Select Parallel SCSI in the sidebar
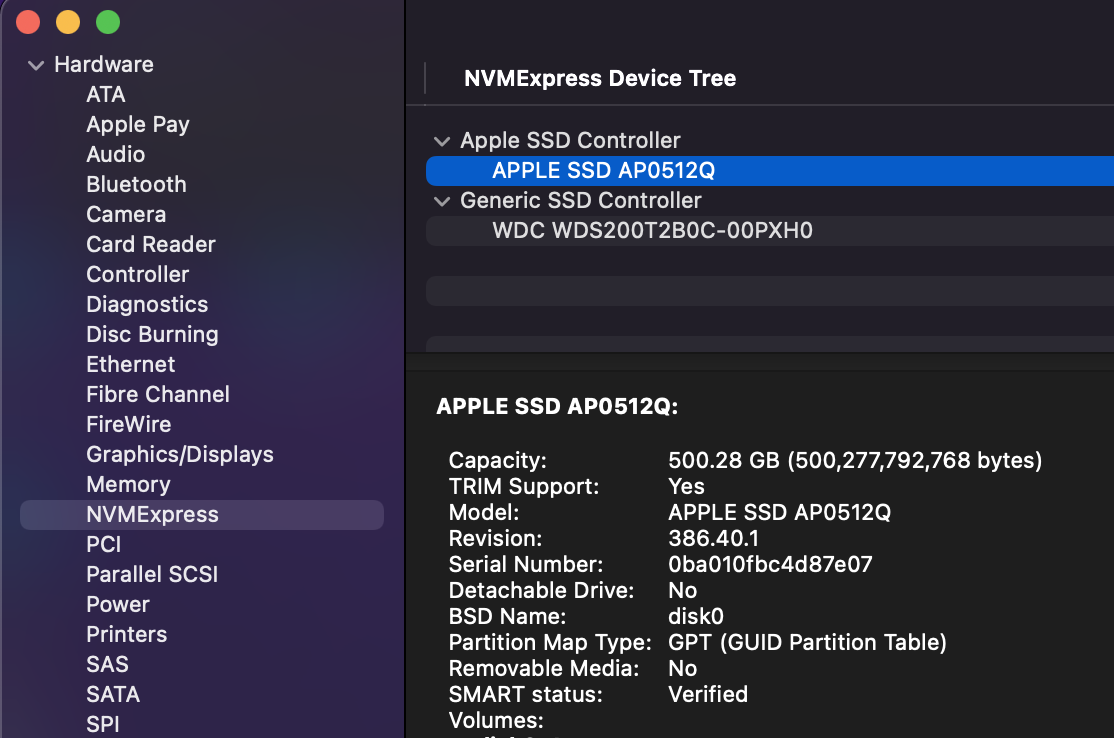1114x738 pixels. click(152, 575)
